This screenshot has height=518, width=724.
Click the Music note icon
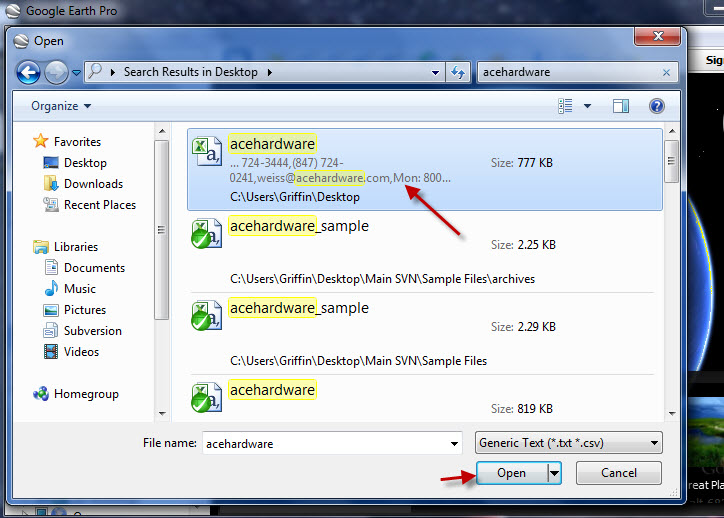coord(51,288)
